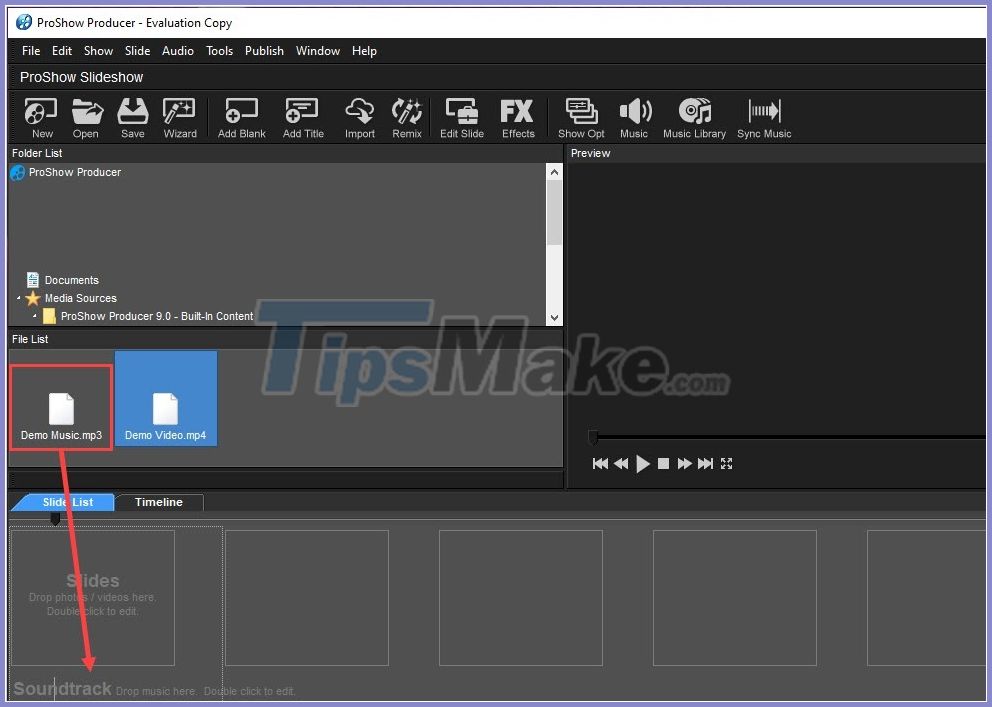Click the Music toolbar icon

click(x=635, y=117)
